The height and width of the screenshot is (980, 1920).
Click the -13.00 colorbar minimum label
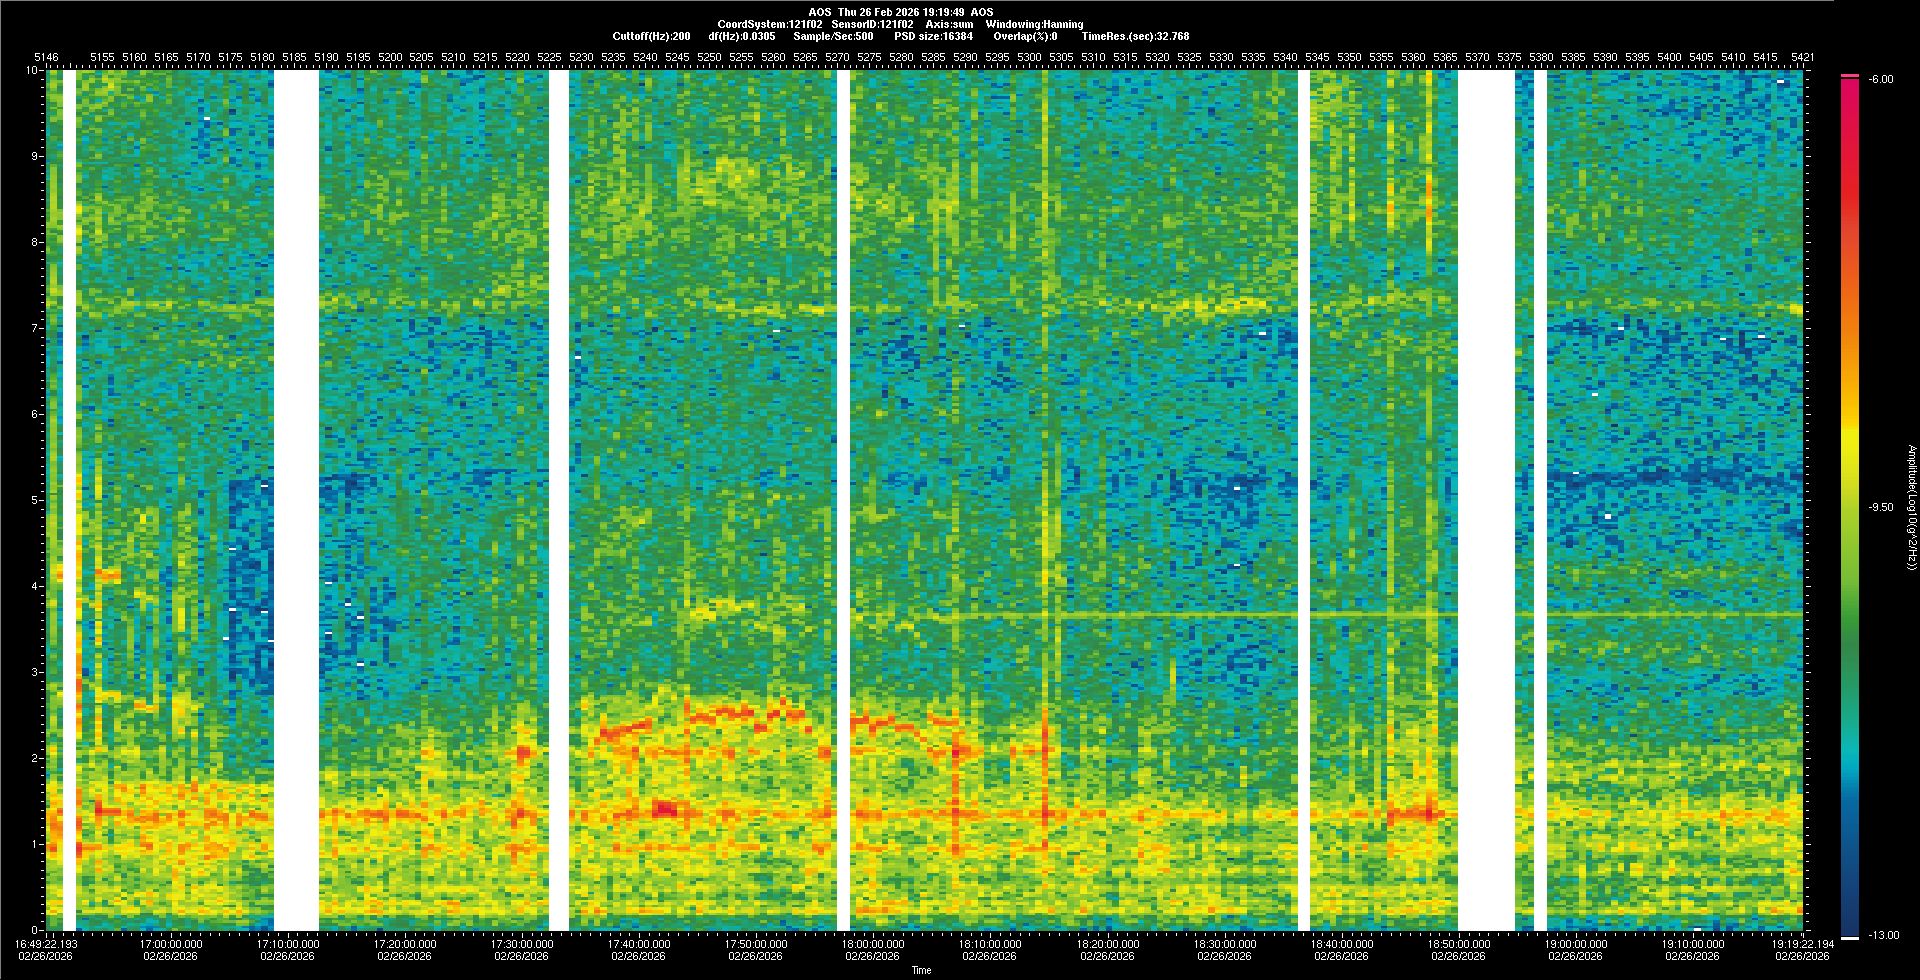pyautogui.click(x=1880, y=935)
